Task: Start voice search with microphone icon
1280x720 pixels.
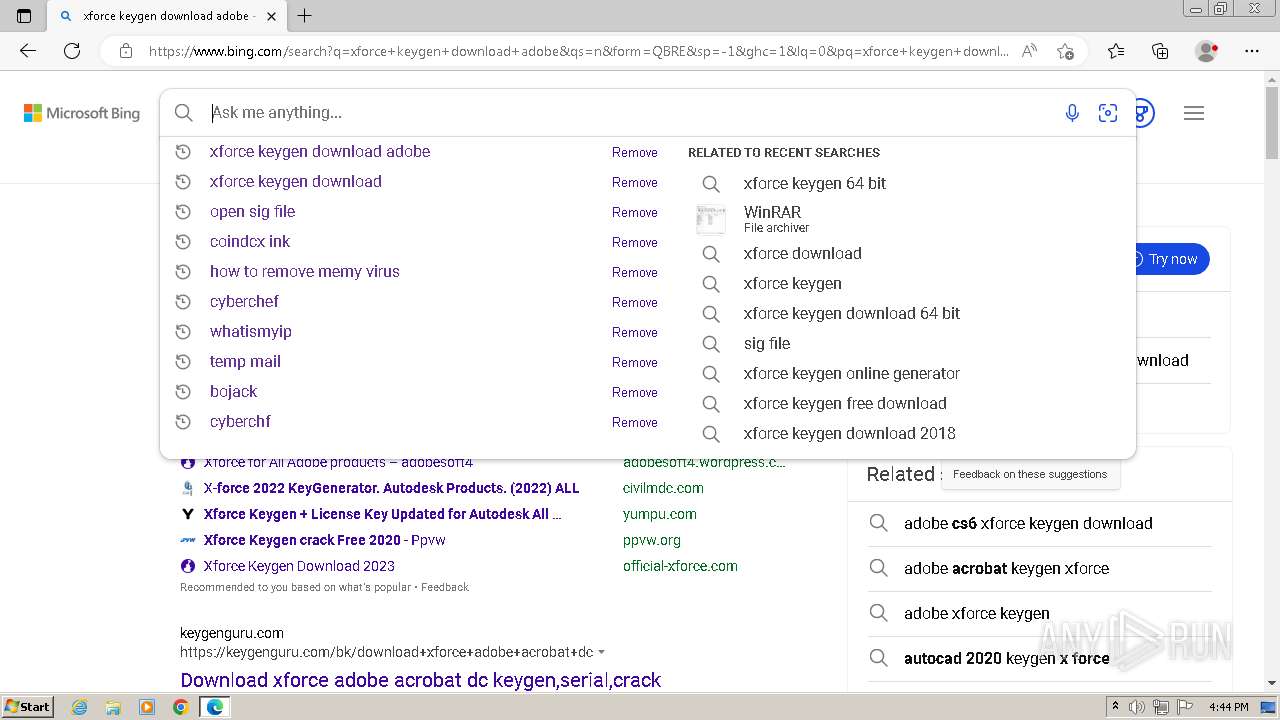Action: [x=1072, y=113]
